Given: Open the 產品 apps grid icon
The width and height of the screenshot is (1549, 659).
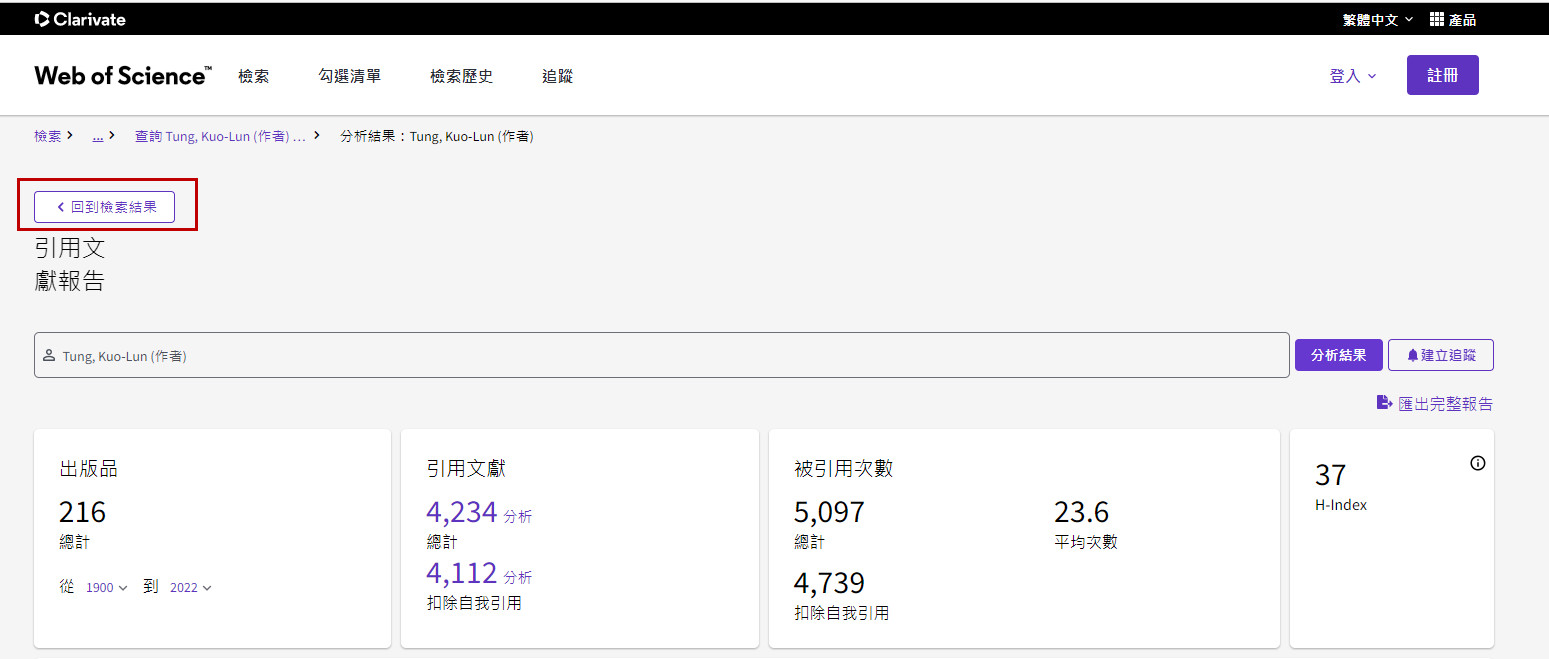Looking at the screenshot, I should tap(1437, 19).
